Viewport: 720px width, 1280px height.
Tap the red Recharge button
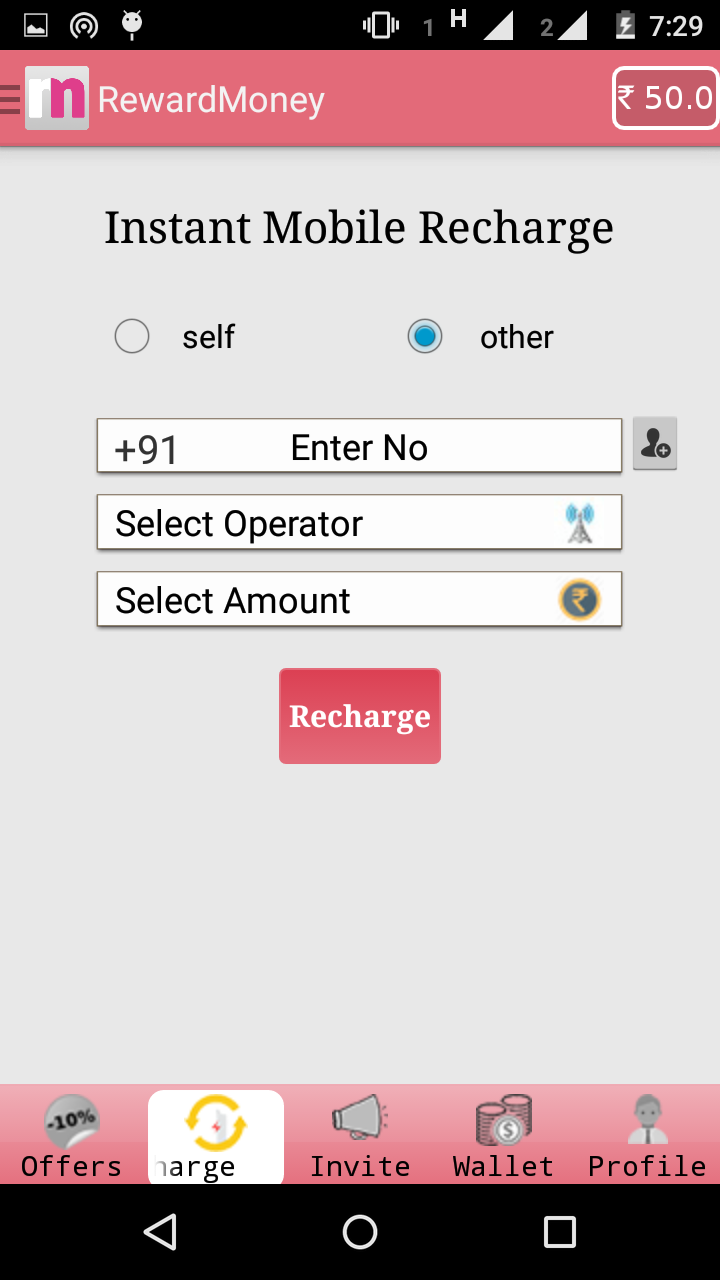coord(360,716)
